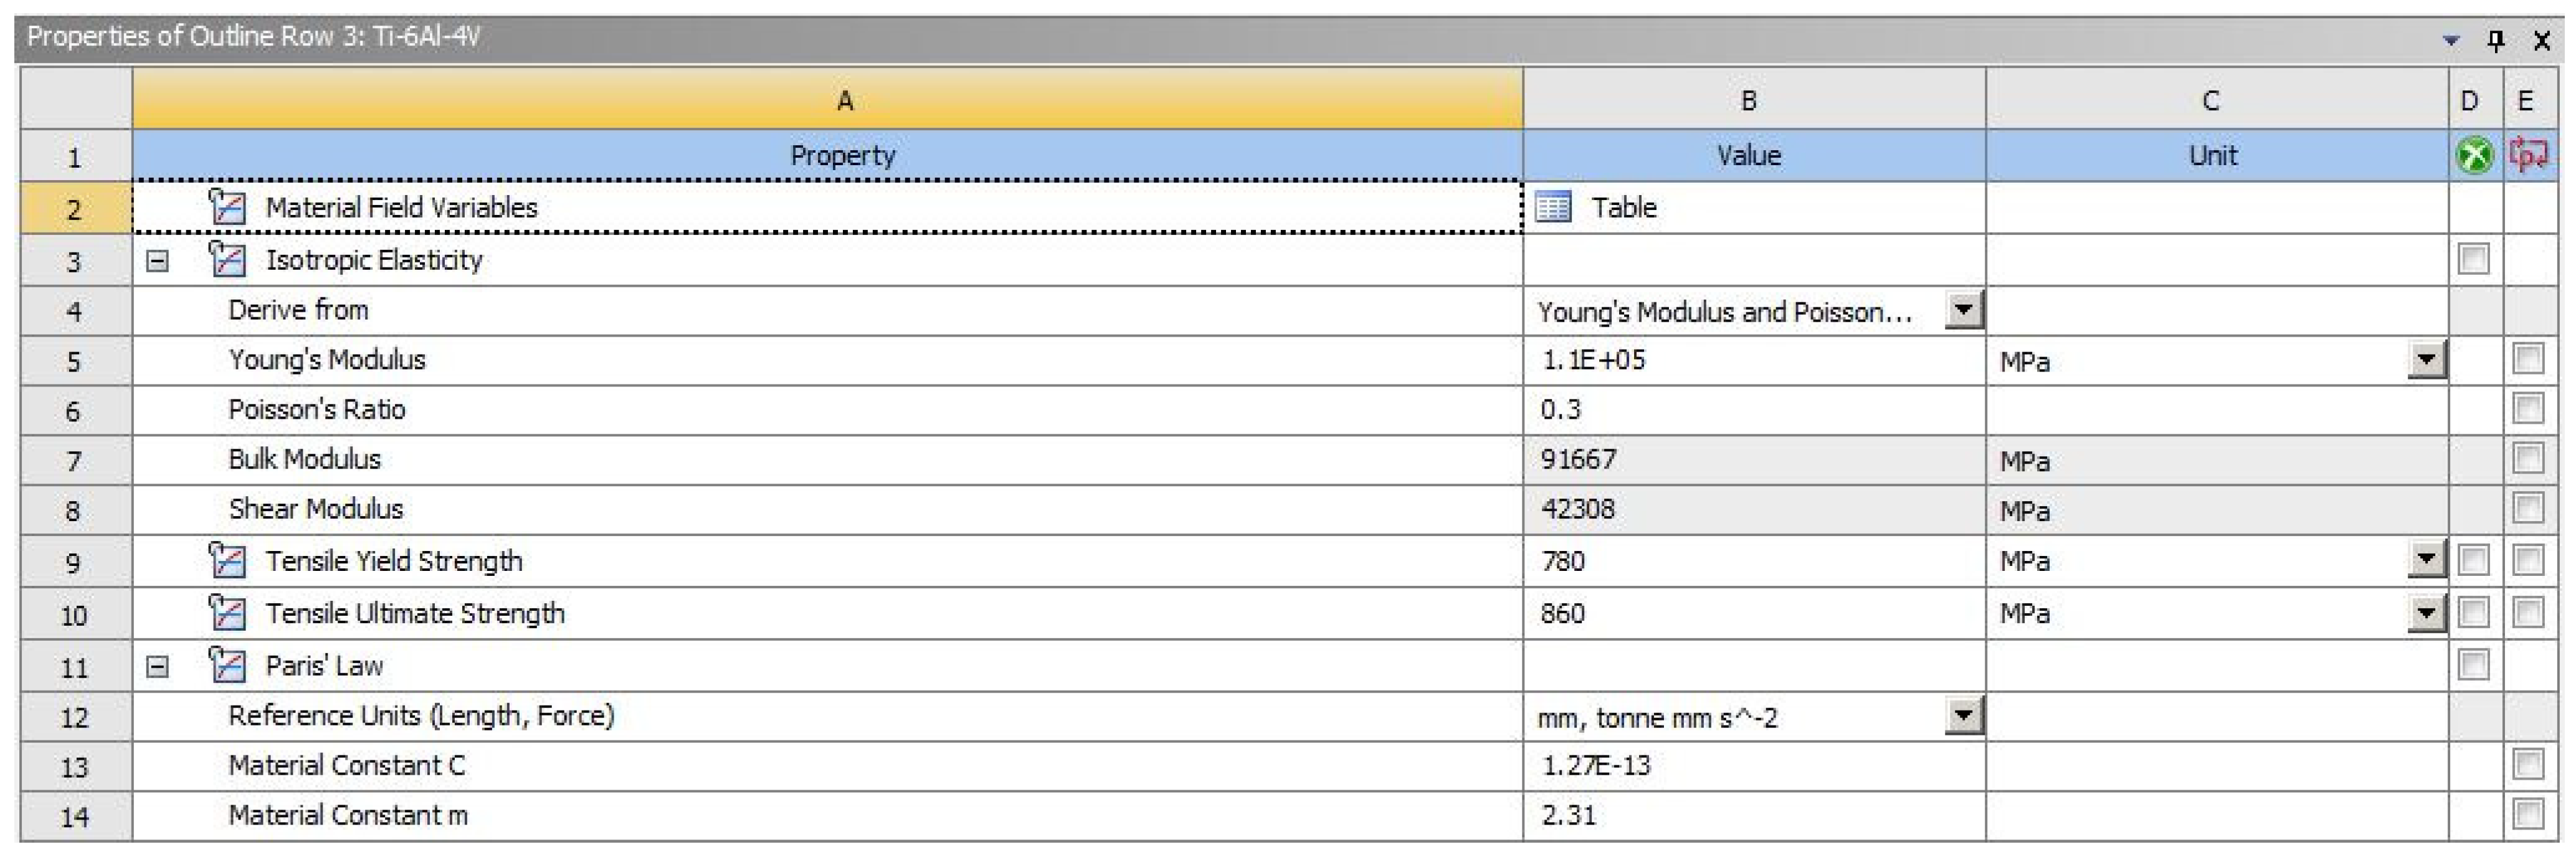Click the Table icon in Value column
The image size is (2576, 857).
tap(1553, 207)
